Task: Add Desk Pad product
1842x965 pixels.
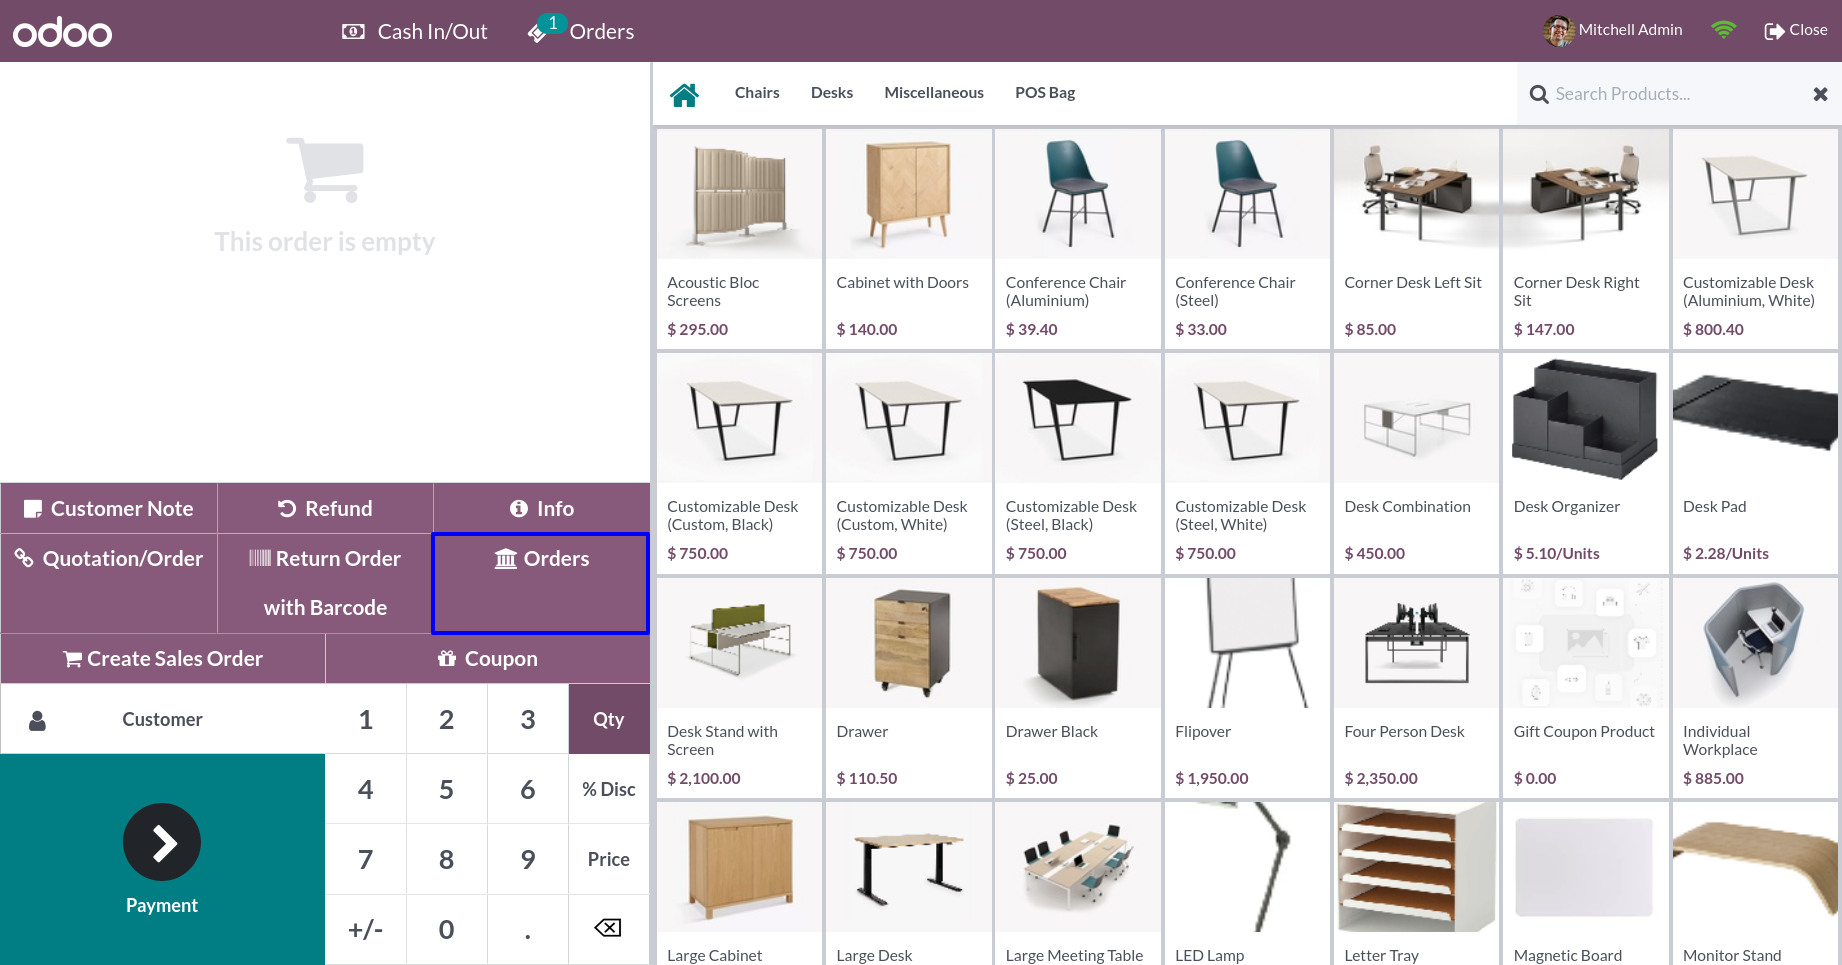Action: click(1755, 463)
